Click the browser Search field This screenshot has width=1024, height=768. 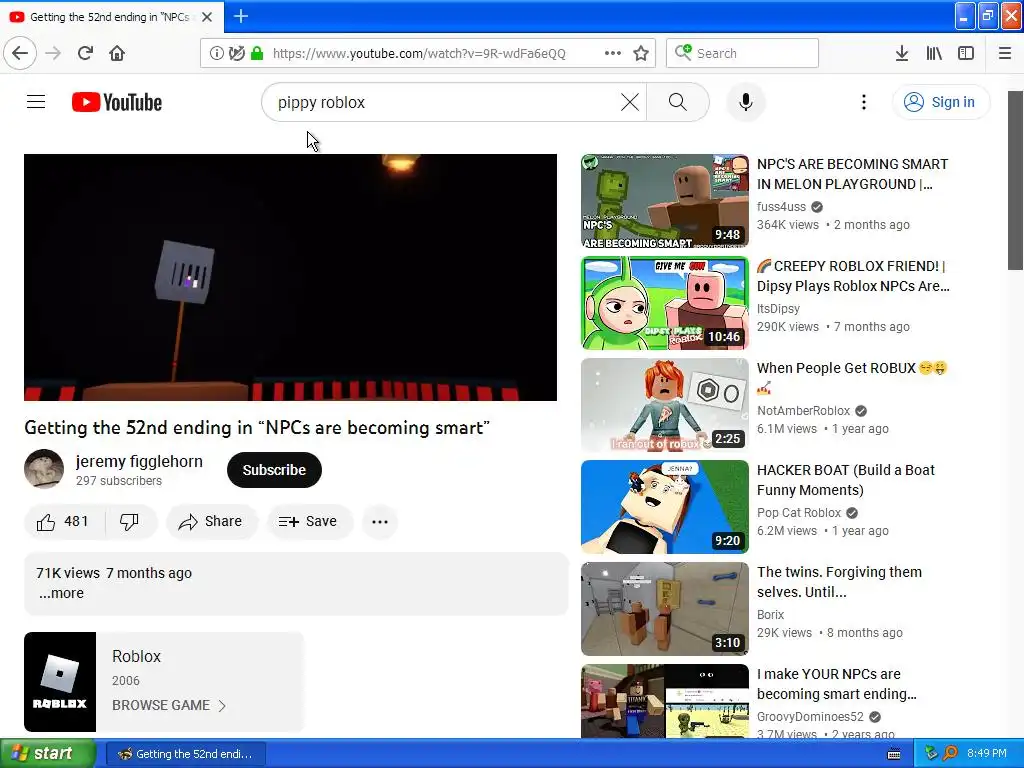pyautogui.click(x=742, y=53)
